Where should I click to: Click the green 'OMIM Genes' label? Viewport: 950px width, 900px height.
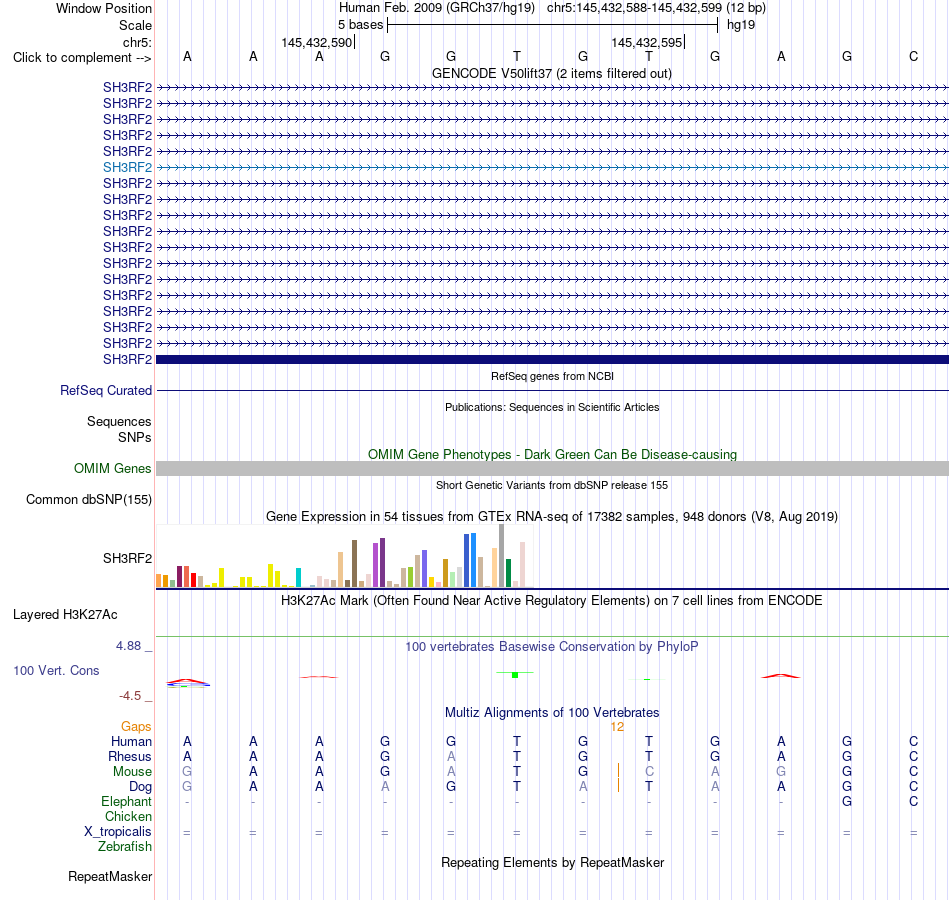(x=112, y=468)
